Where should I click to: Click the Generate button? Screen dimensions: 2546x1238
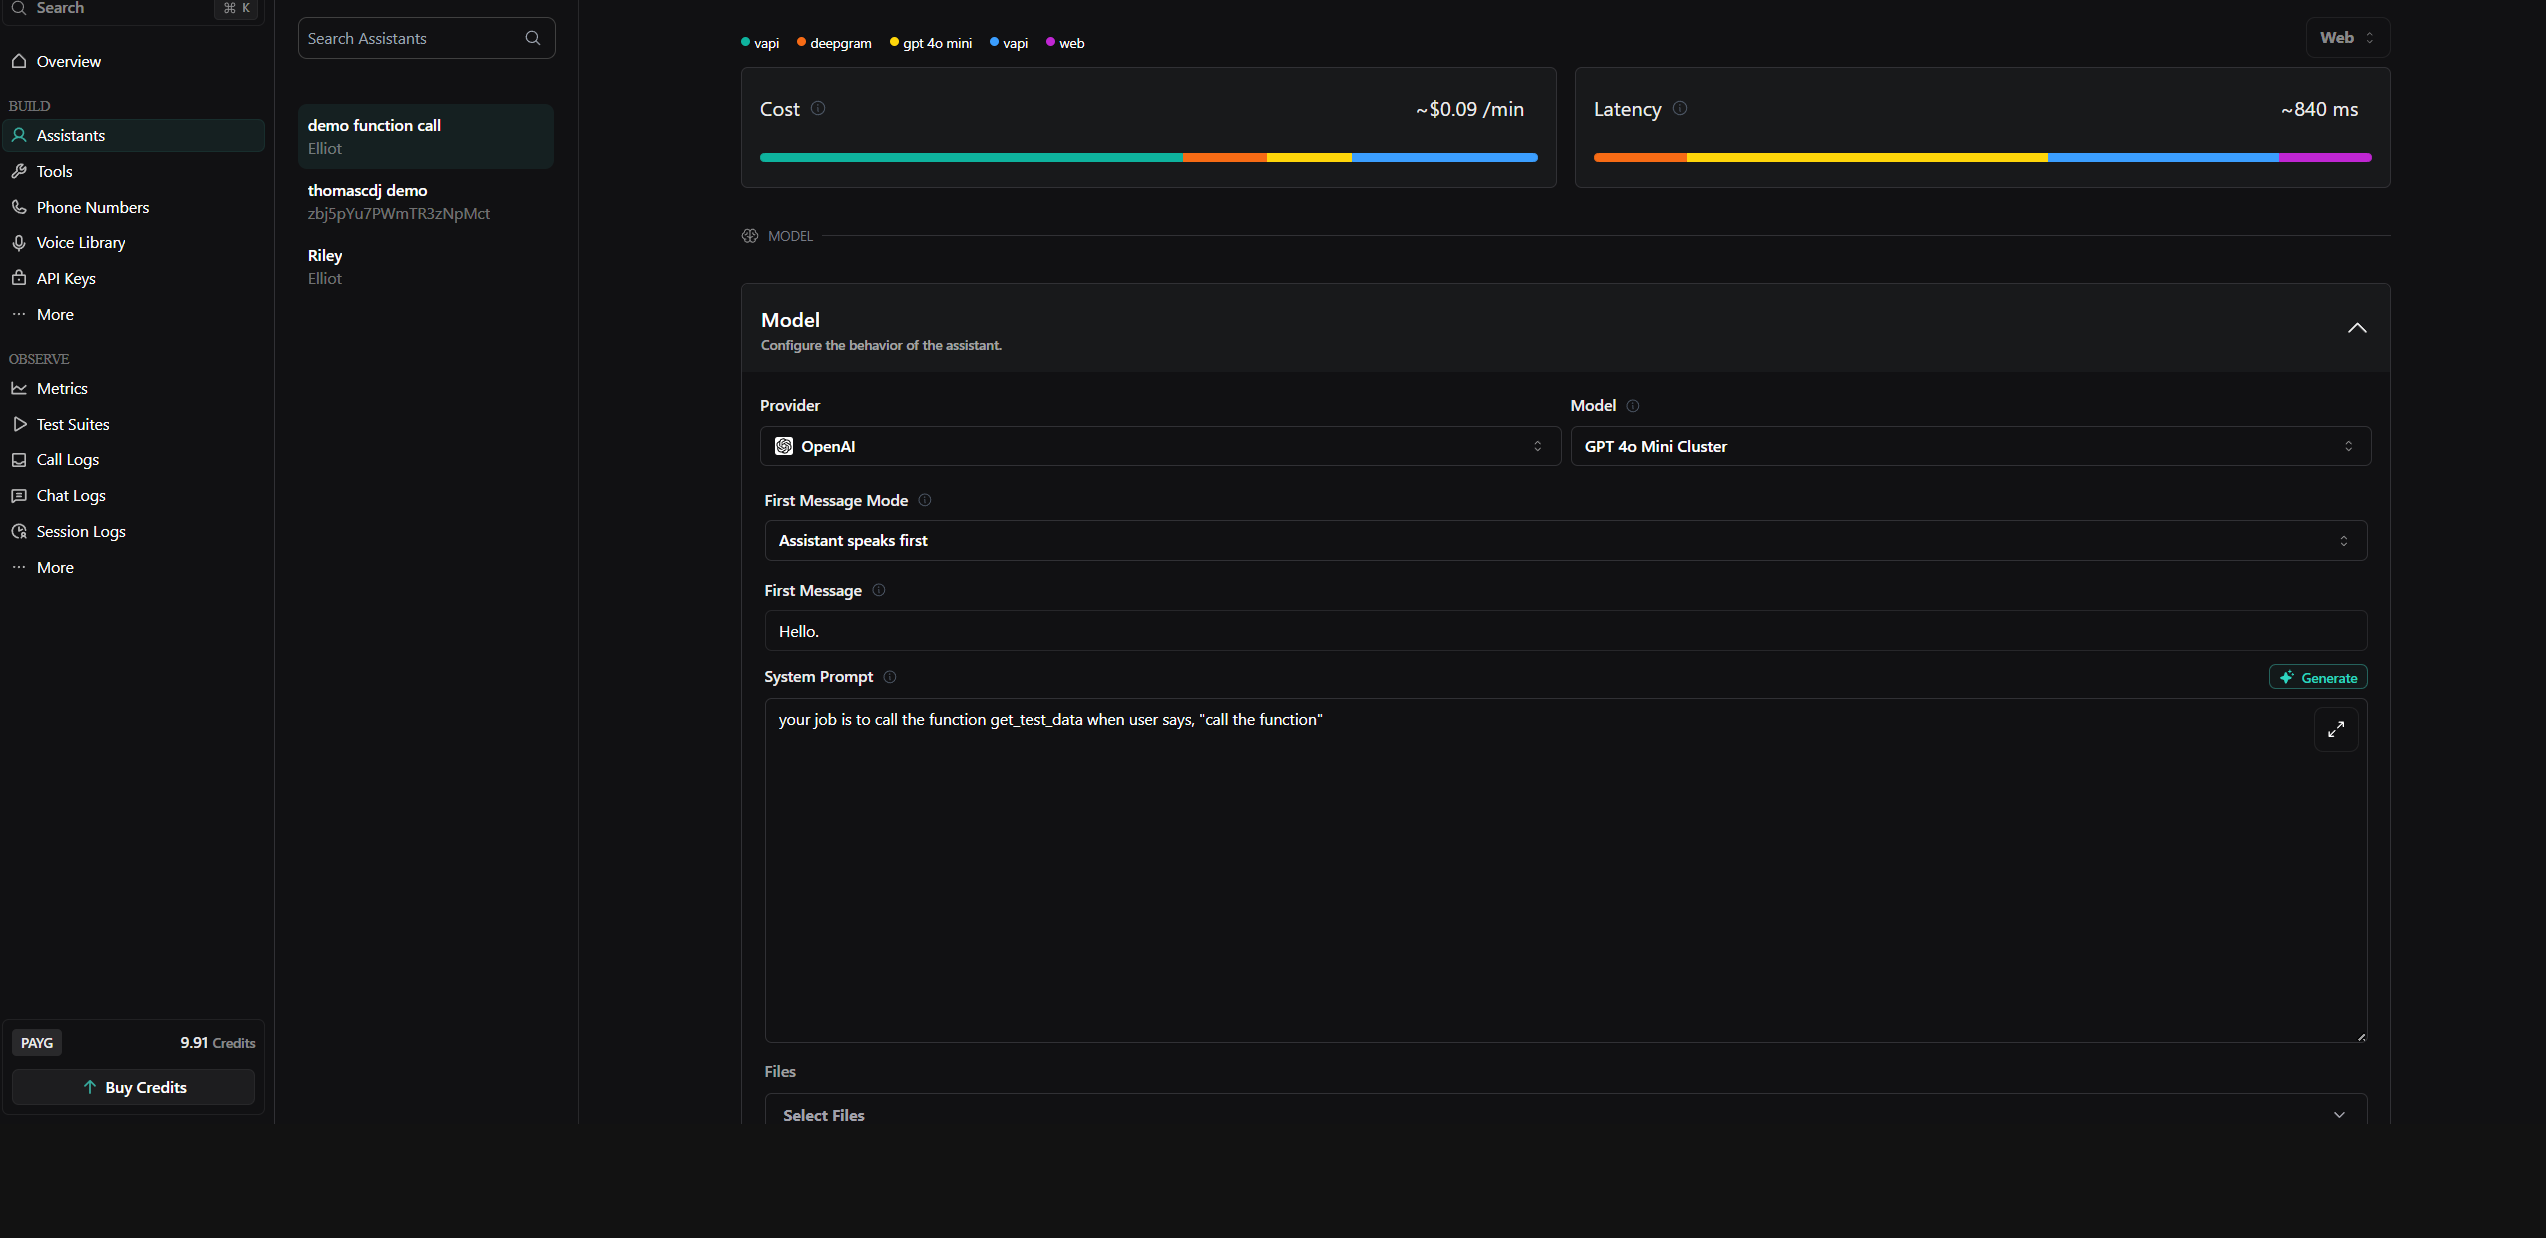pos(2317,677)
